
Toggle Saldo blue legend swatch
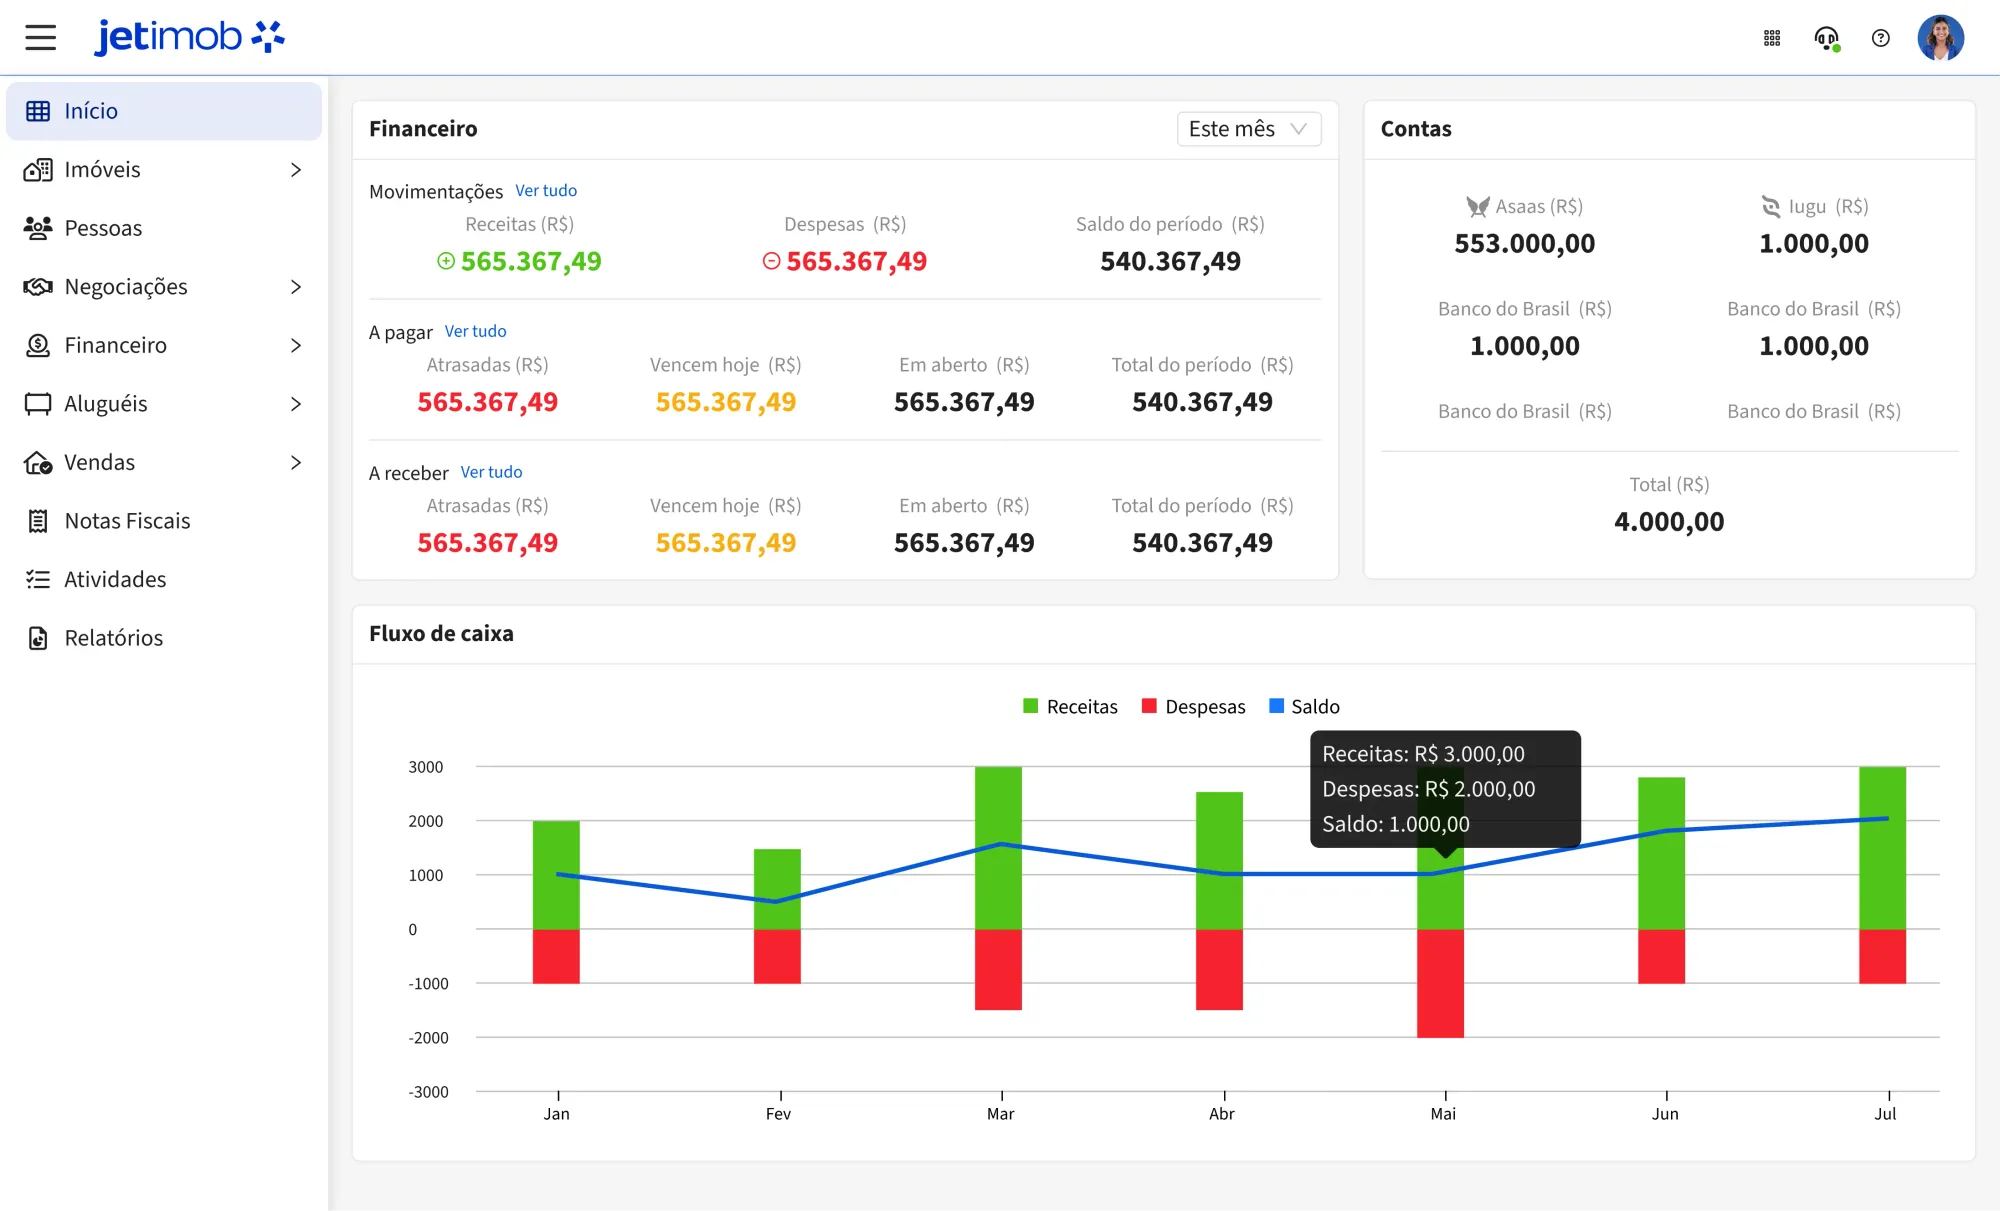tap(1276, 706)
